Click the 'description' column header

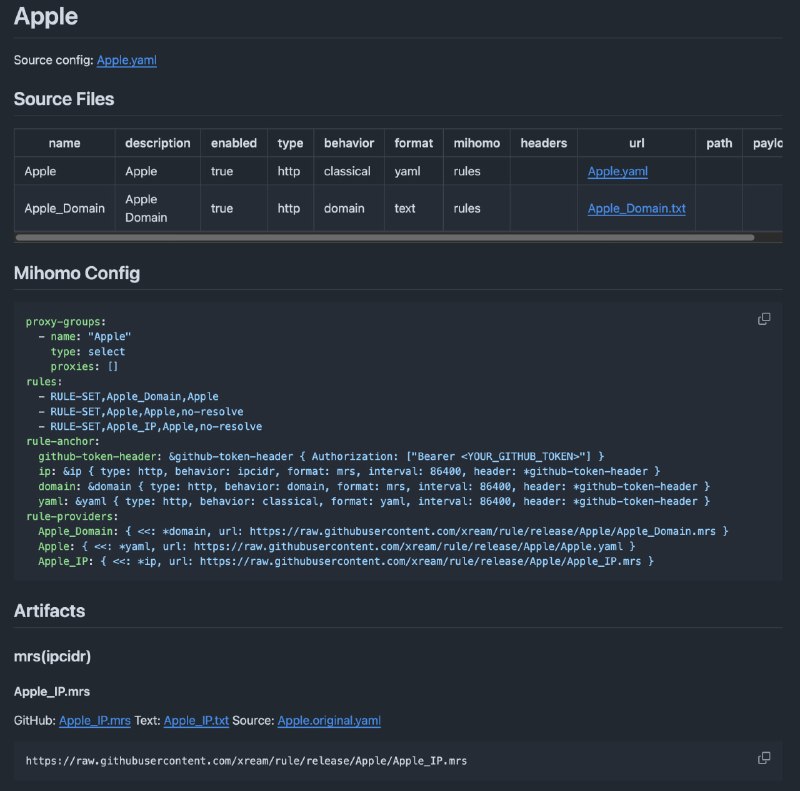[158, 143]
